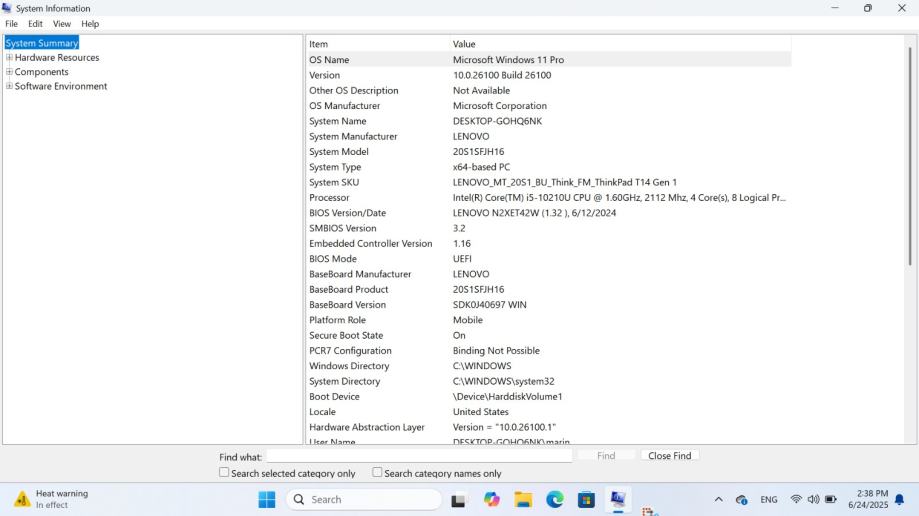Select the System Model row
Viewport: 919px width, 516px height.
pyautogui.click(x=549, y=151)
